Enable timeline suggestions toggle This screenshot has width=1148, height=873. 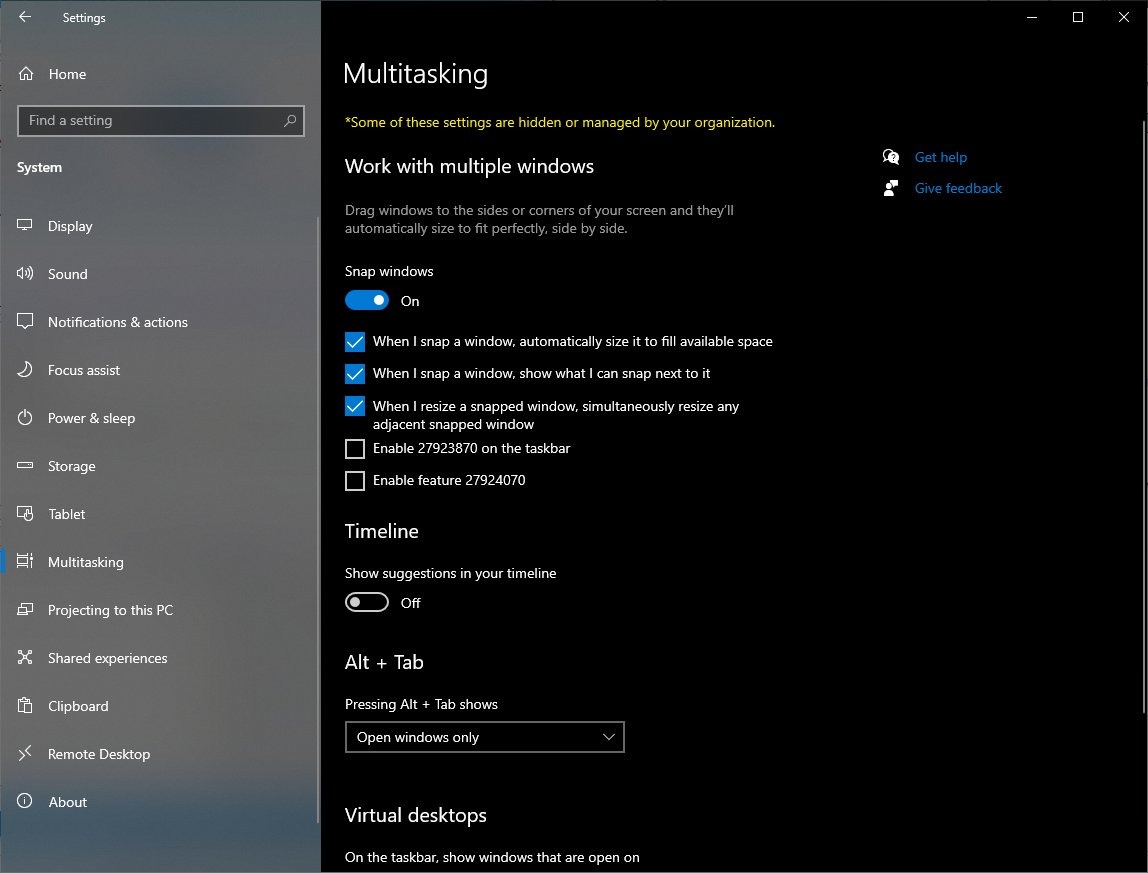367,603
